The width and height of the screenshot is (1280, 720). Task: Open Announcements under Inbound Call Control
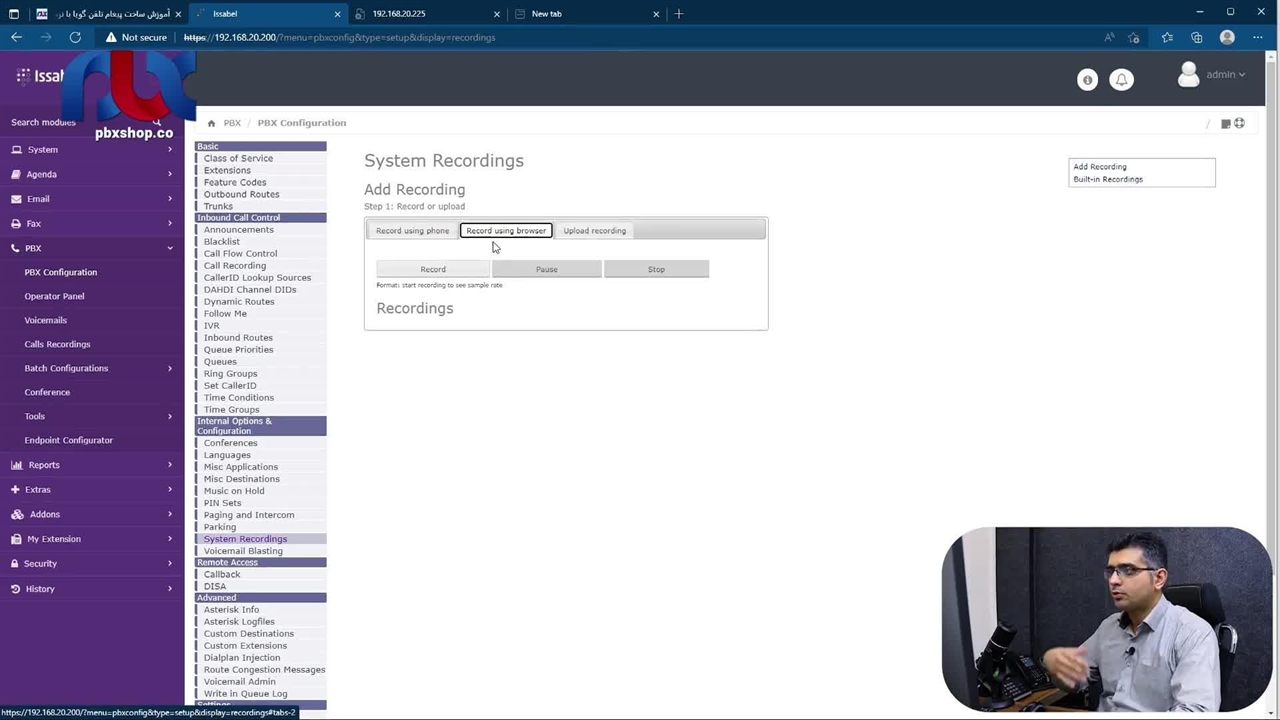(x=238, y=230)
